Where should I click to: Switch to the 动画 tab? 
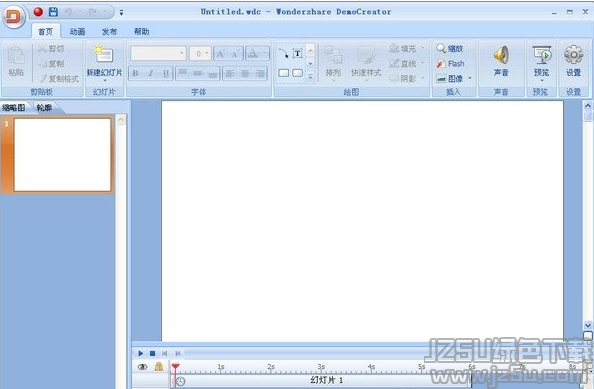pyautogui.click(x=77, y=31)
